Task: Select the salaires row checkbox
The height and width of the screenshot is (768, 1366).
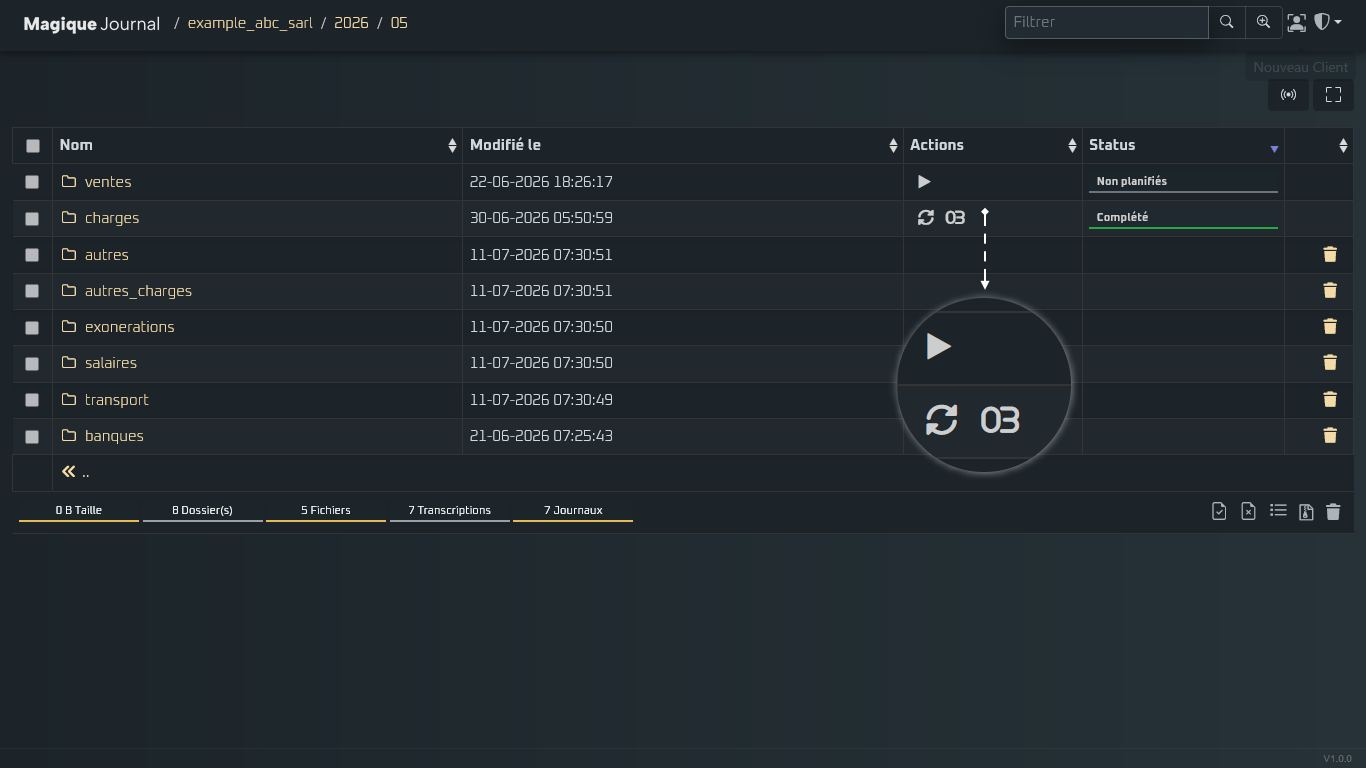Action: click(32, 363)
